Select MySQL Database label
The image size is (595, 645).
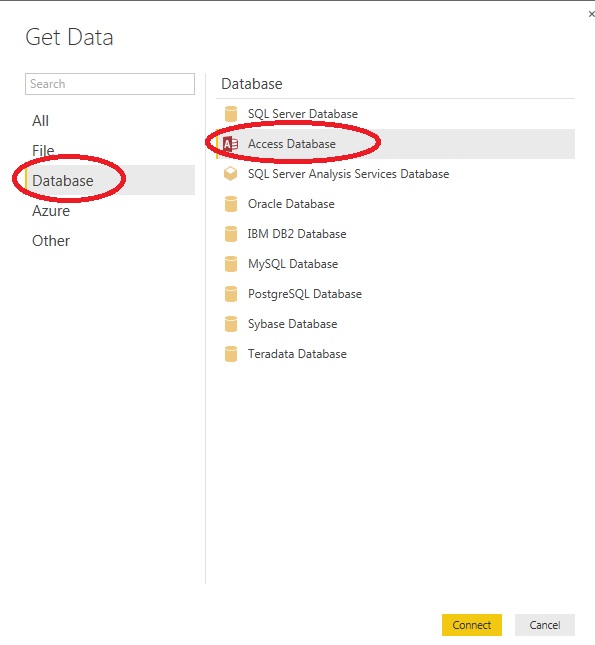click(293, 264)
